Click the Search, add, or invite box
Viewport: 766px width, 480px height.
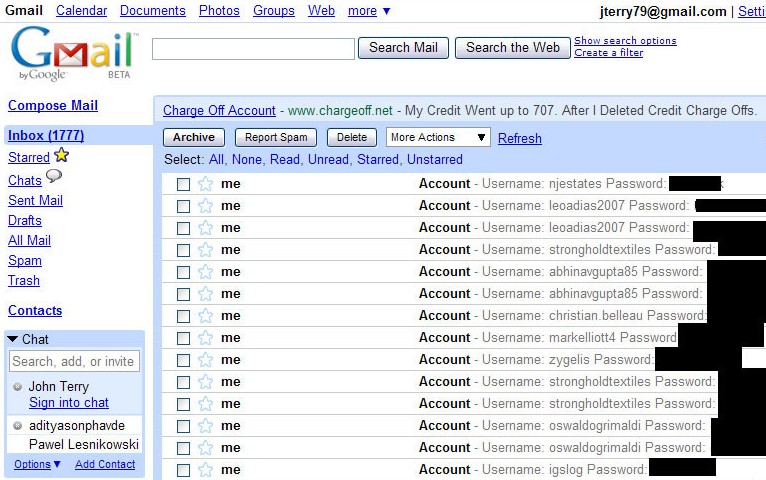74,362
